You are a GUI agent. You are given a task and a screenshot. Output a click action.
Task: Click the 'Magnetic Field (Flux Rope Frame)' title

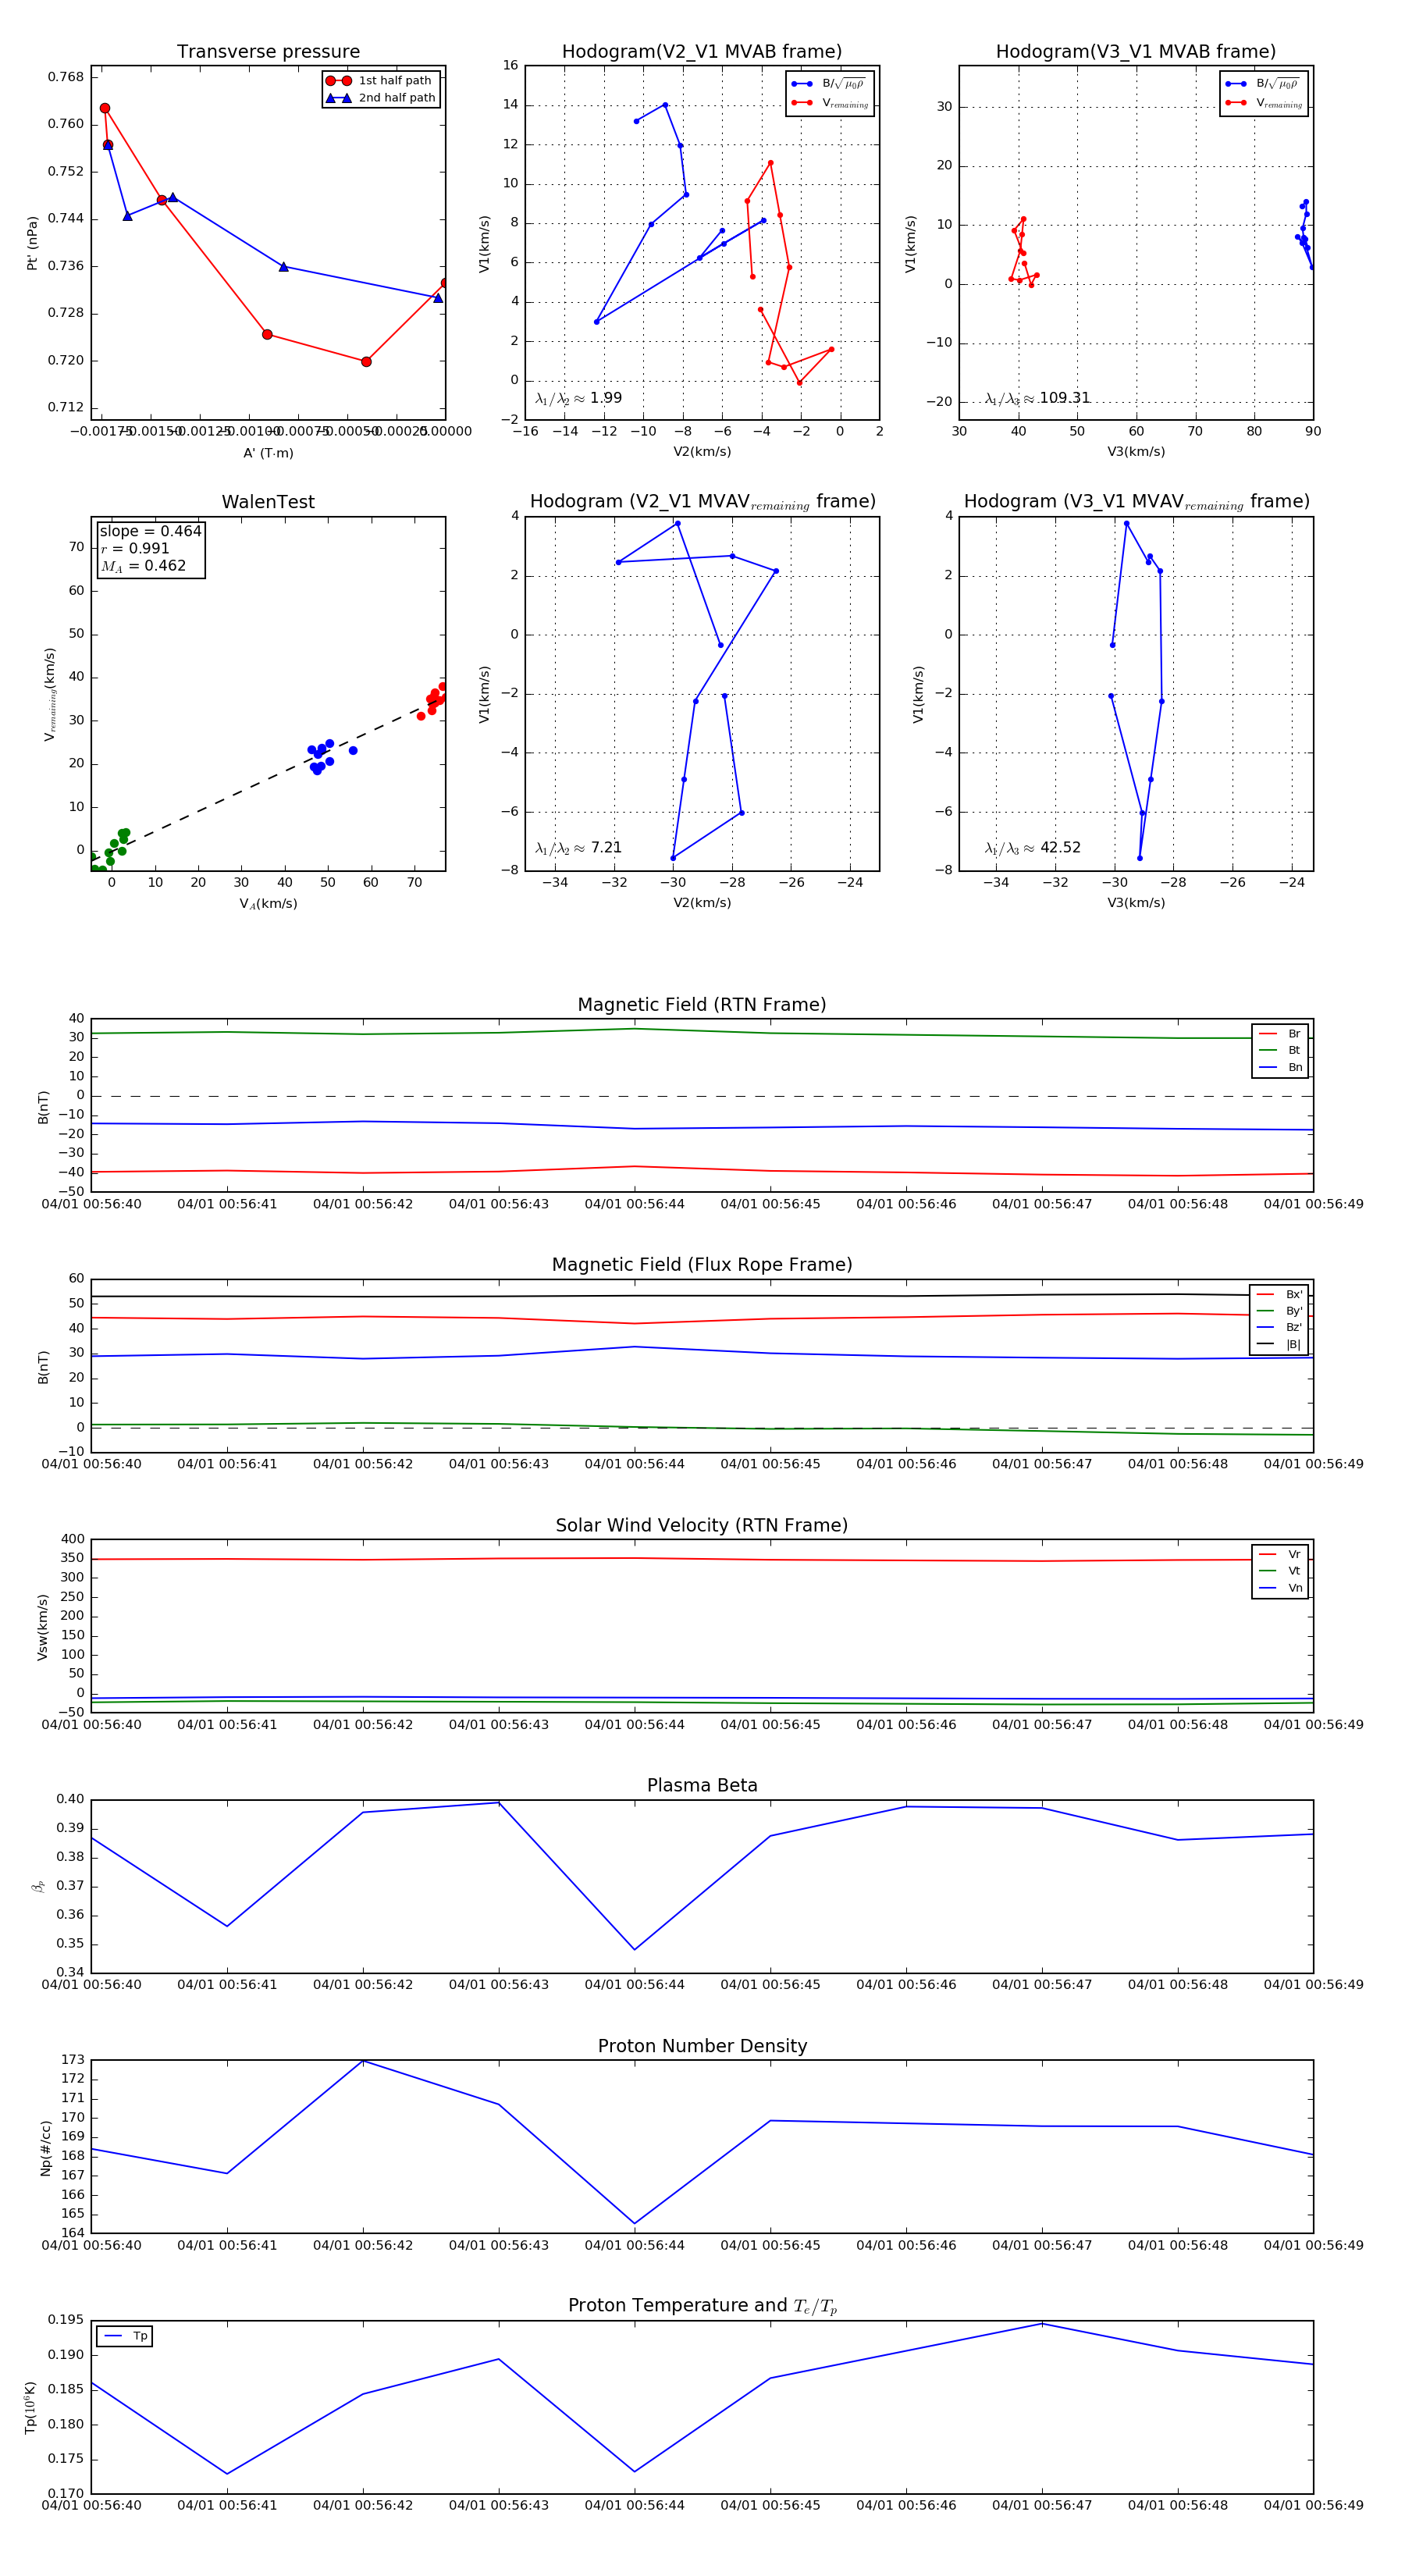[x=702, y=1265]
